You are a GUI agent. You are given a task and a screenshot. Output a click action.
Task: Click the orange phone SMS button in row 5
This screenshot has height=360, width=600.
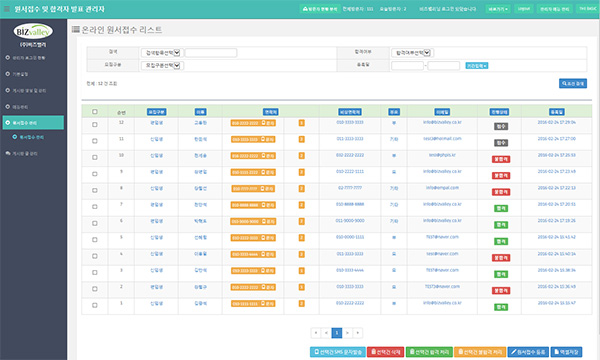coord(253,238)
